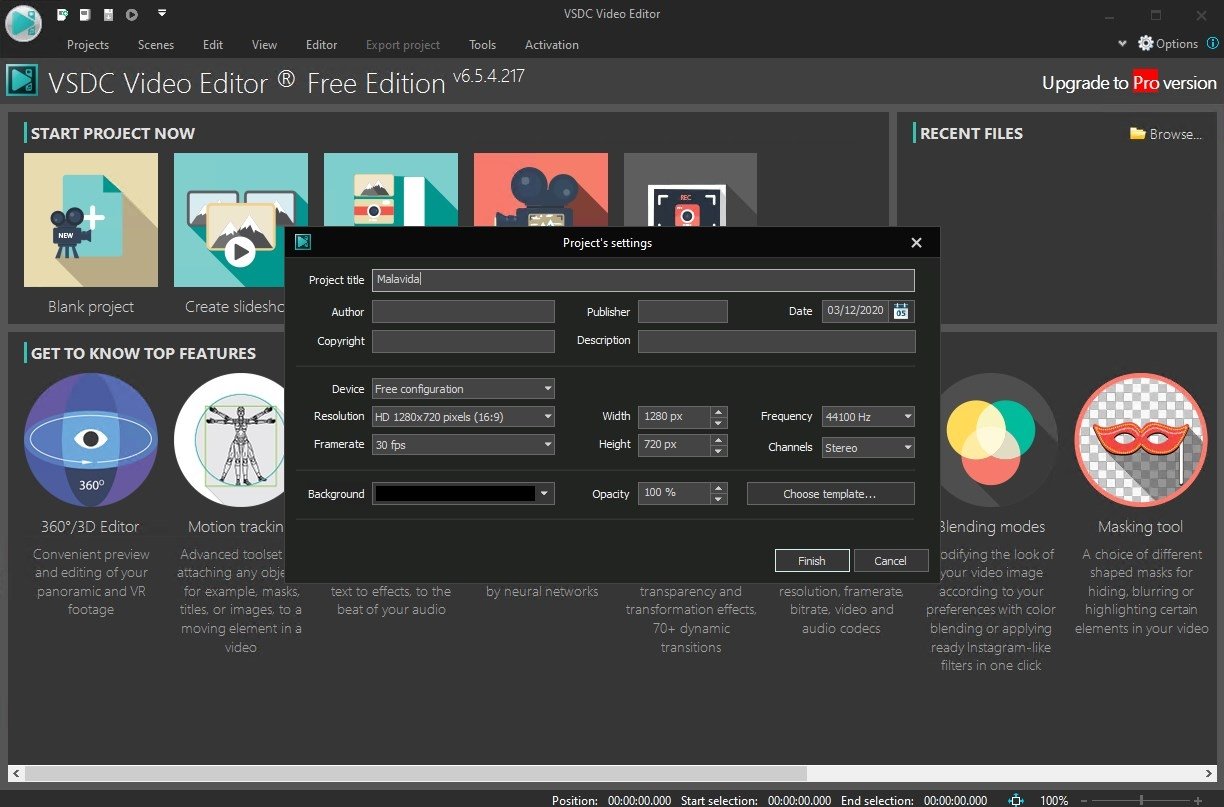Click Upgrade to Pro version link
Screen dimensions: 1224x807
[1129, 83]
